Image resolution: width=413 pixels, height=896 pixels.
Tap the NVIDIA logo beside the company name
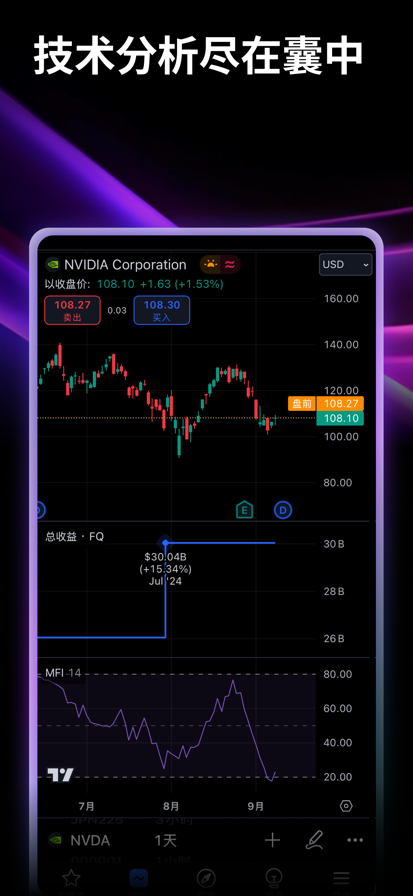[53, 265]
